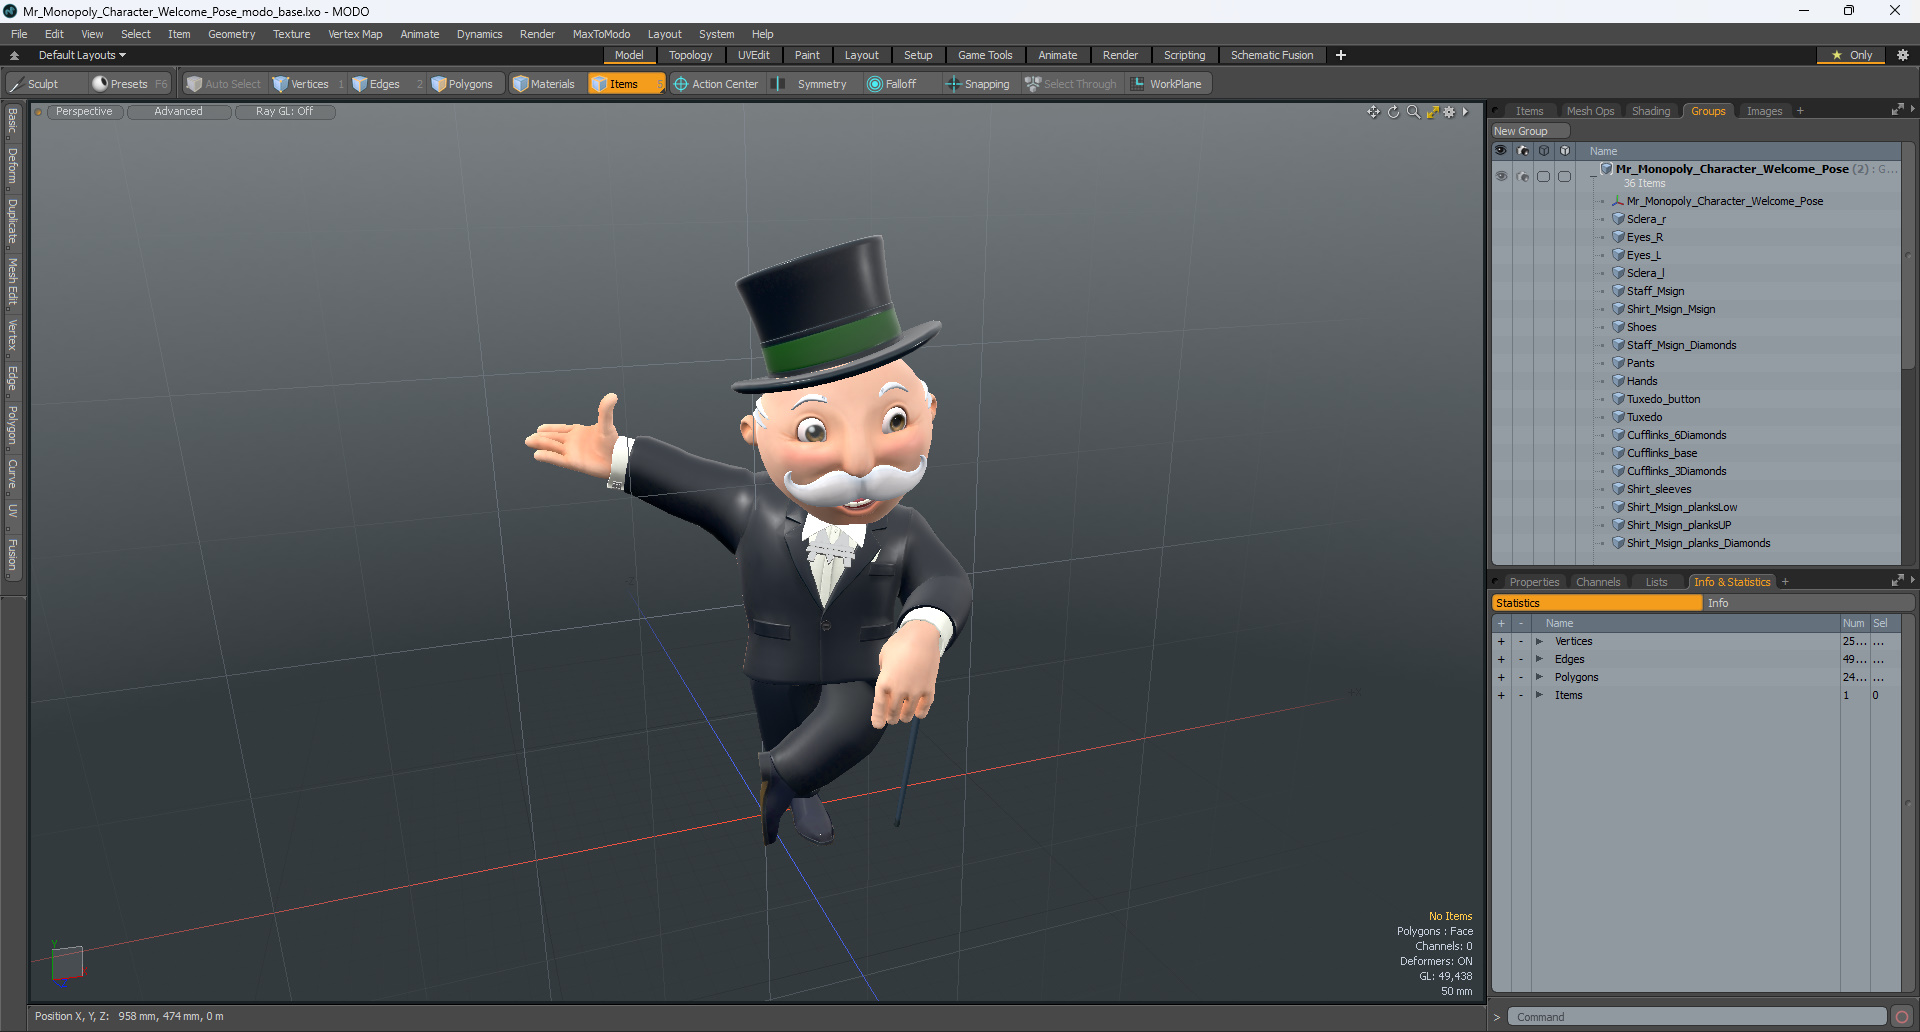Open layout settings gear in top-right corner
The width and height of the screenshot is (1920, 1032).
point(1903,55)
